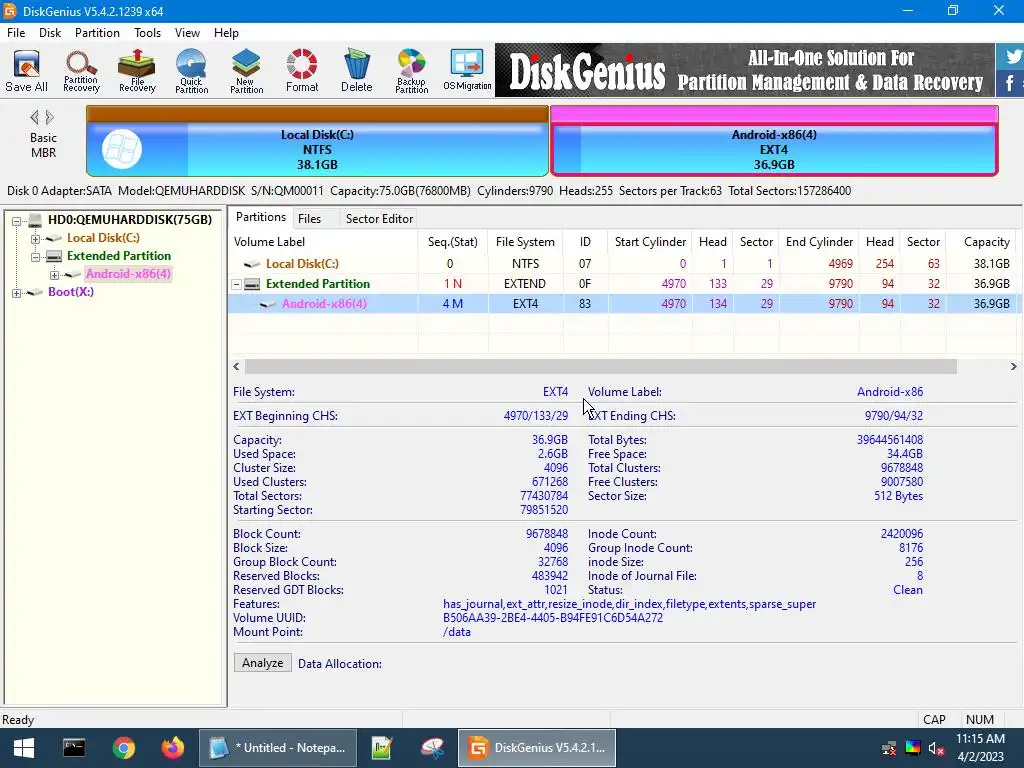This screenshot has height=768, width=1024.
Task: Select Local Disk(C:) in the tree
Action: click(103, 238)
